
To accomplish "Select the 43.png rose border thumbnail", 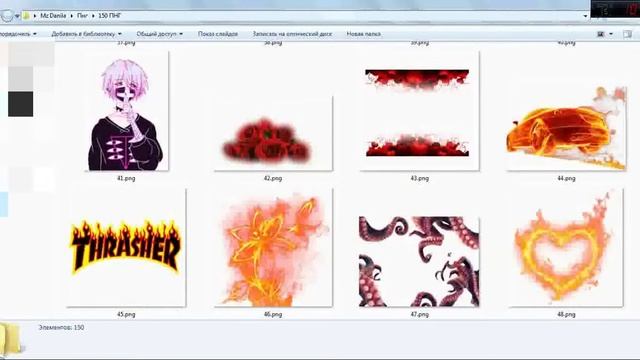I will [x=420, y=111].
